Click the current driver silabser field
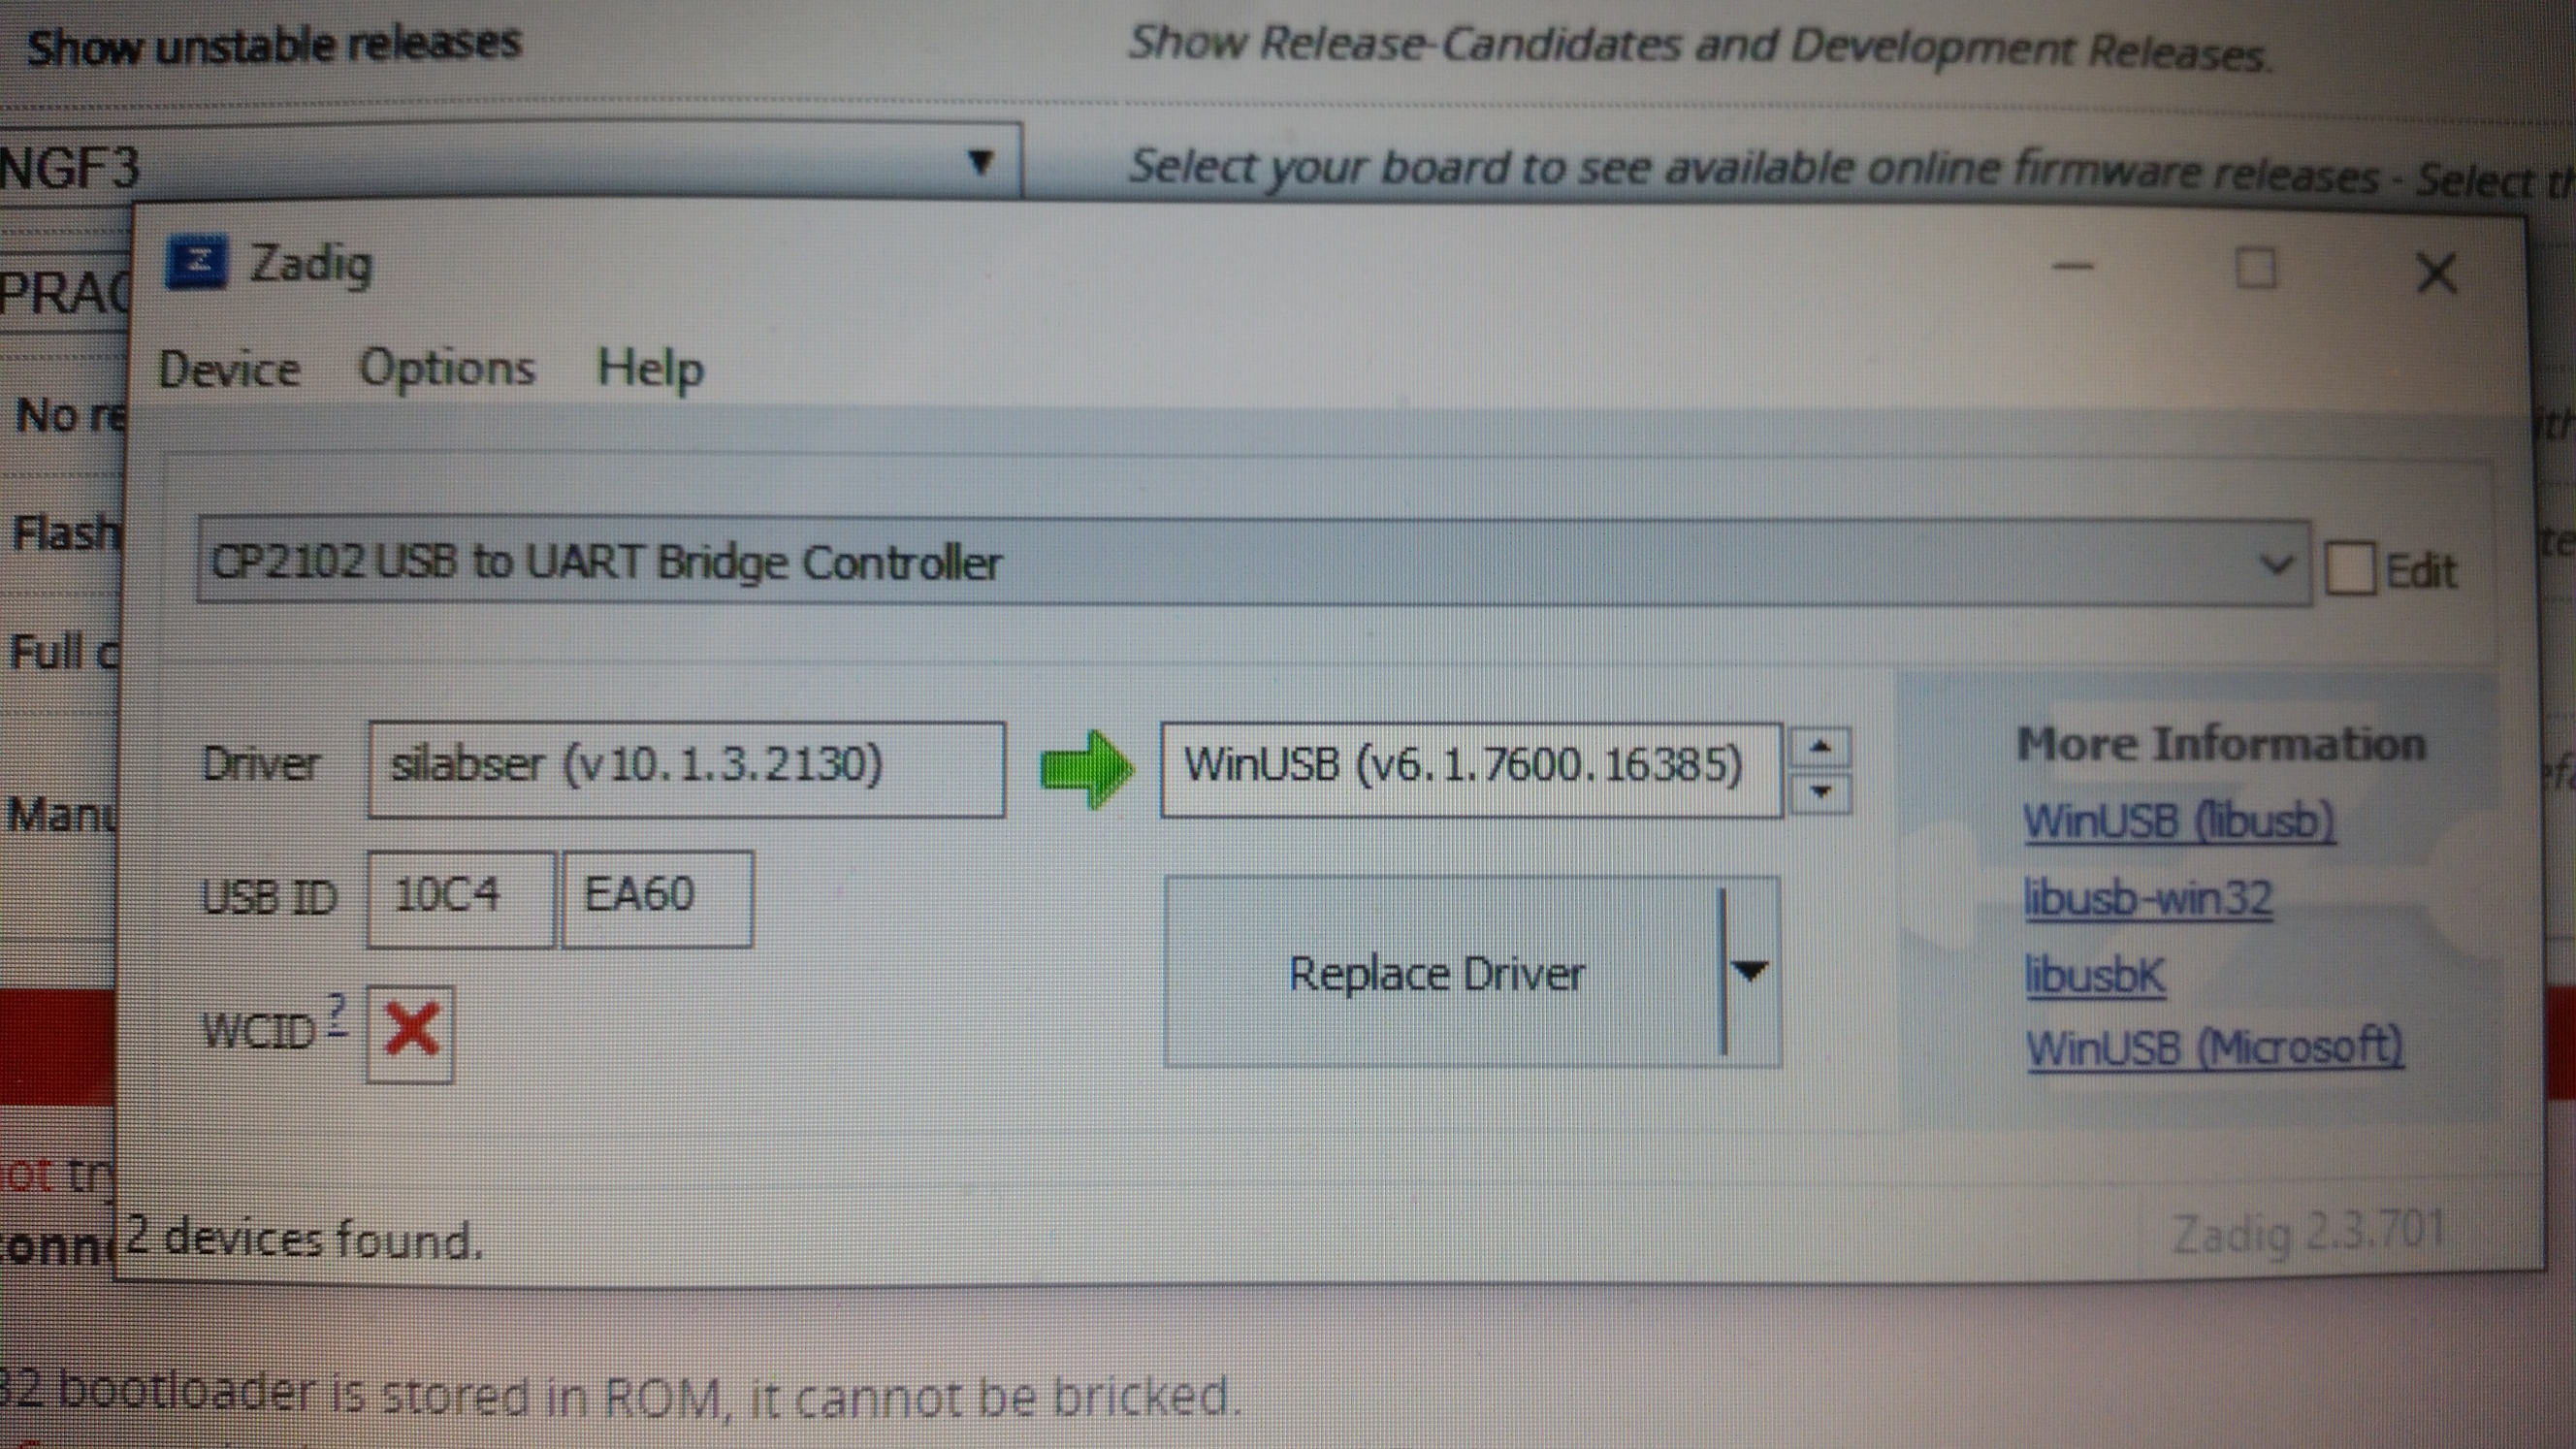 686,768
